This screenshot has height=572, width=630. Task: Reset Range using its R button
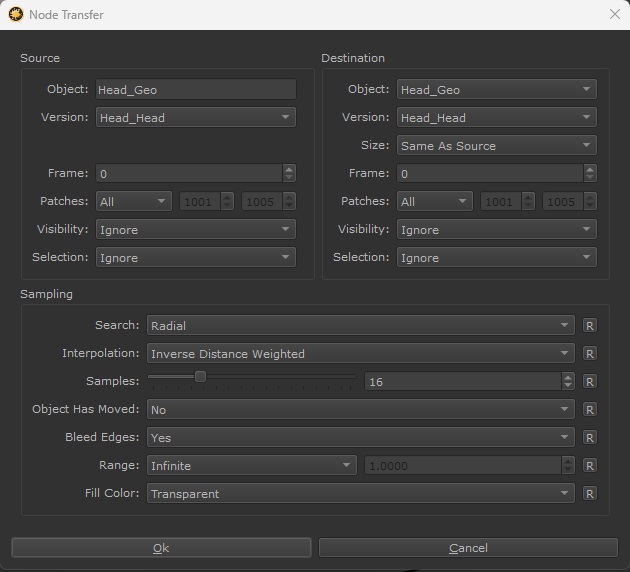(590, 466)
